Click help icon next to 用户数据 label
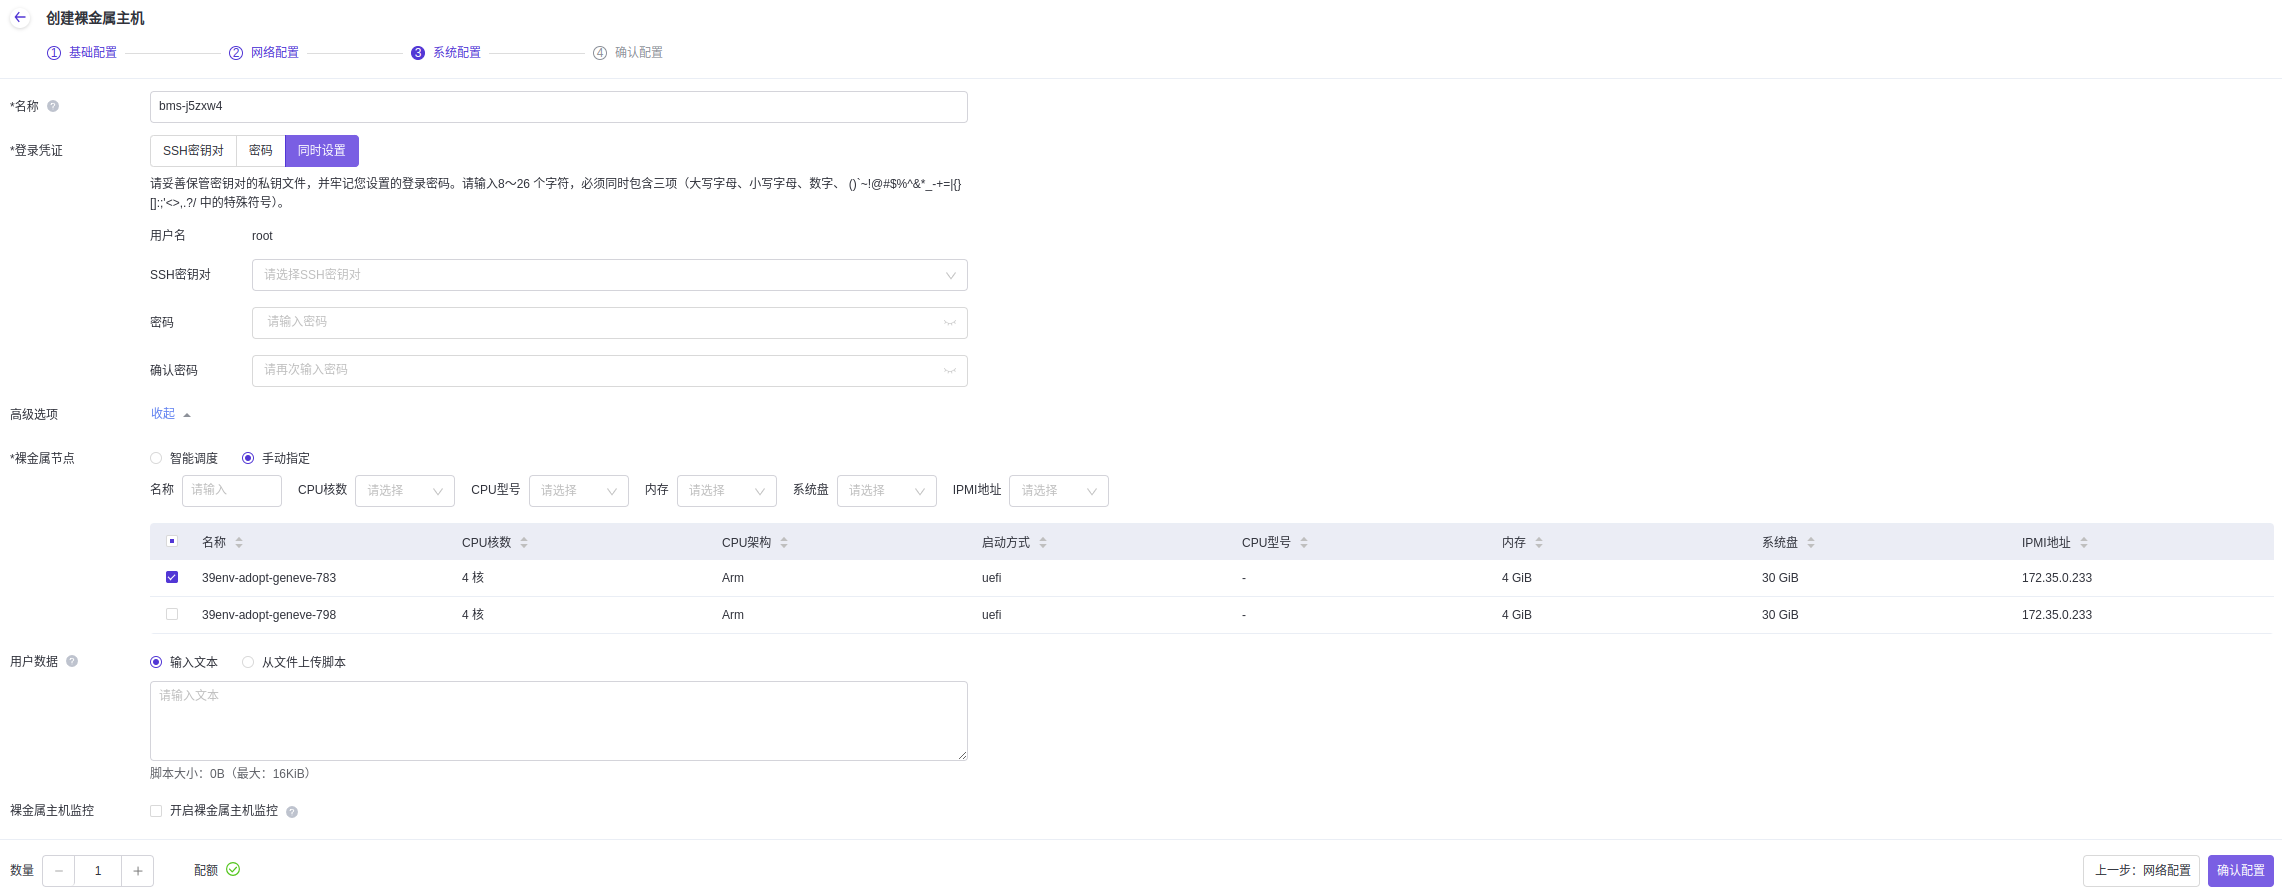 pyautogui.click(x=72, y=661)
